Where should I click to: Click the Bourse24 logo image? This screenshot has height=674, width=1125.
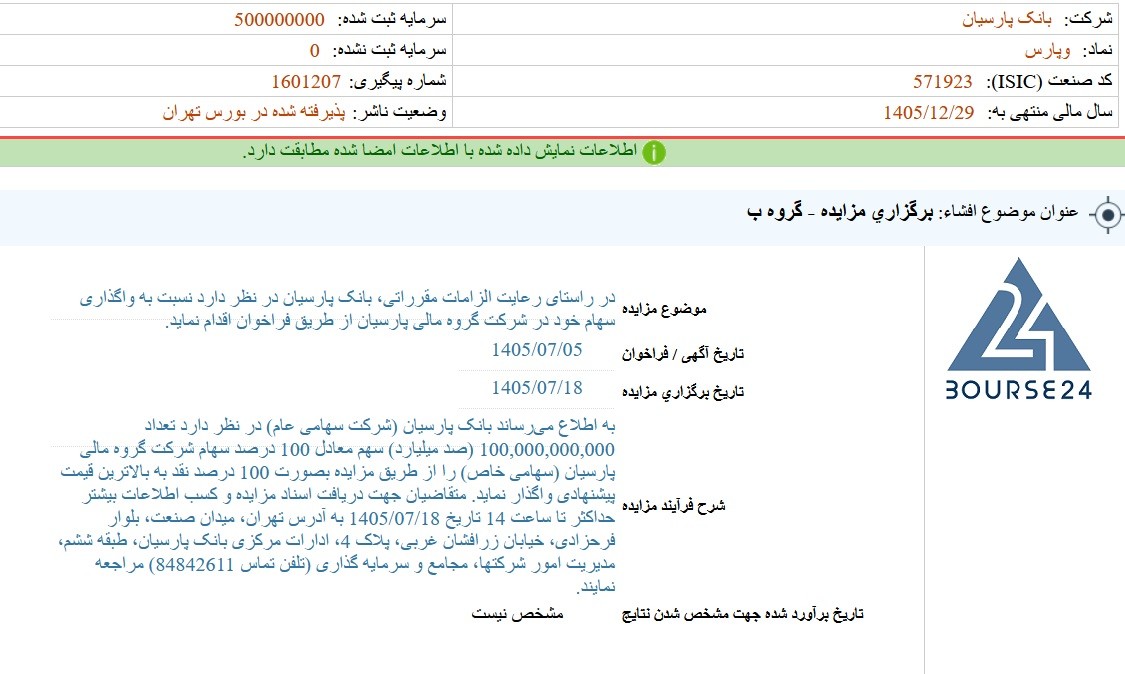point(1019,329)
